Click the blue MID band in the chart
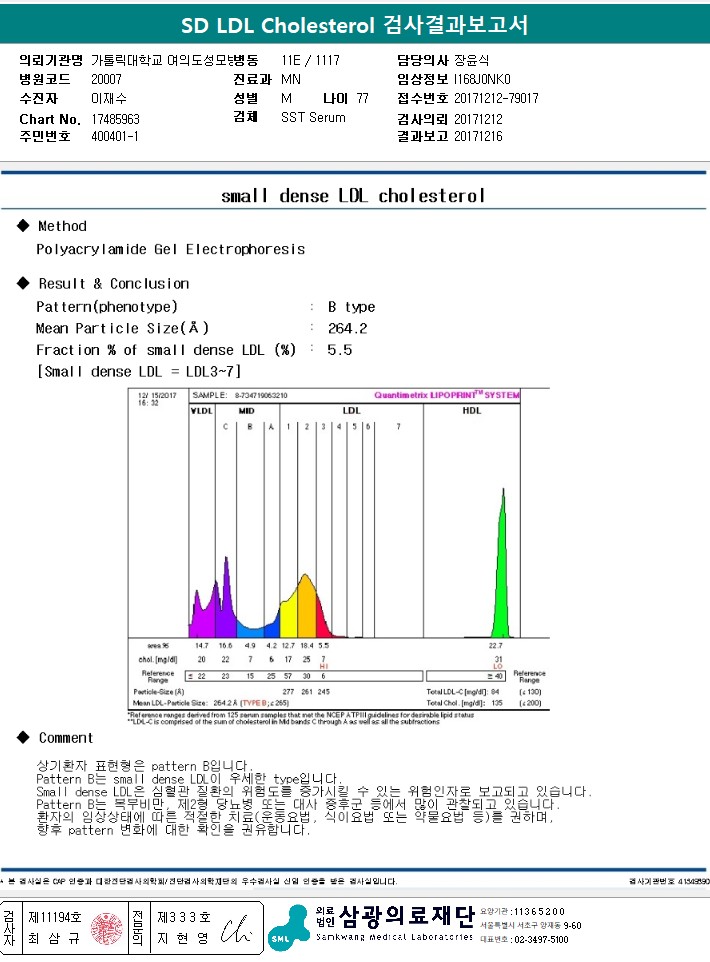Screen dimensions: 710x962 pos(250,631)
